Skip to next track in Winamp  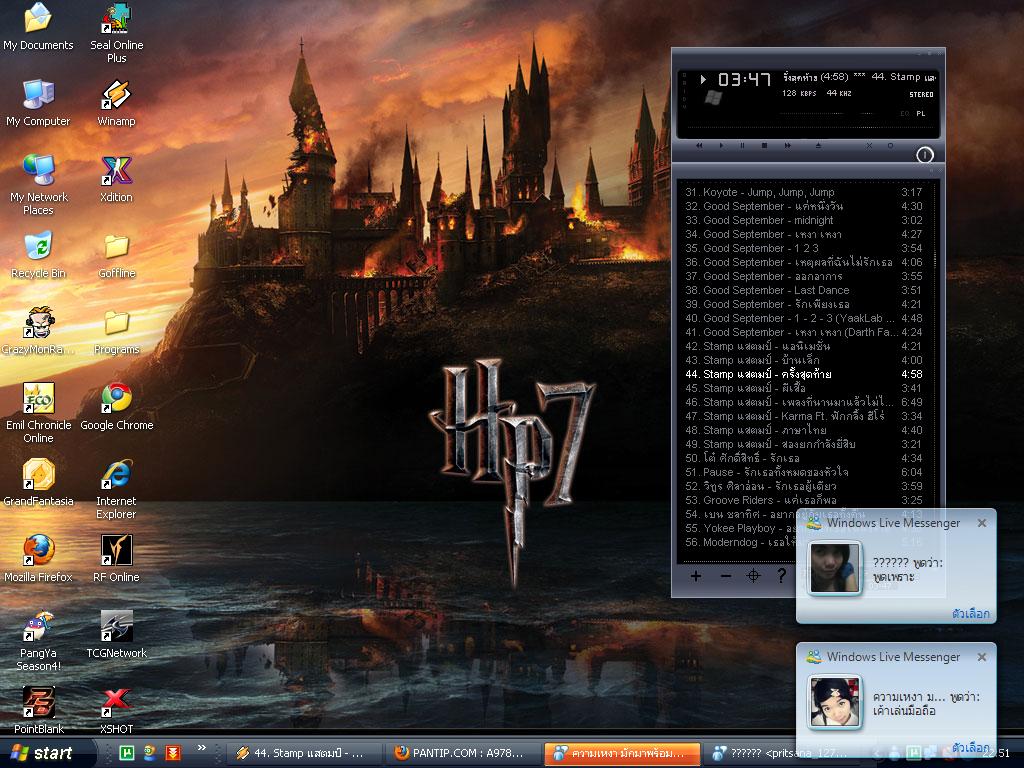pyautogui.click(x=787, y=146)
